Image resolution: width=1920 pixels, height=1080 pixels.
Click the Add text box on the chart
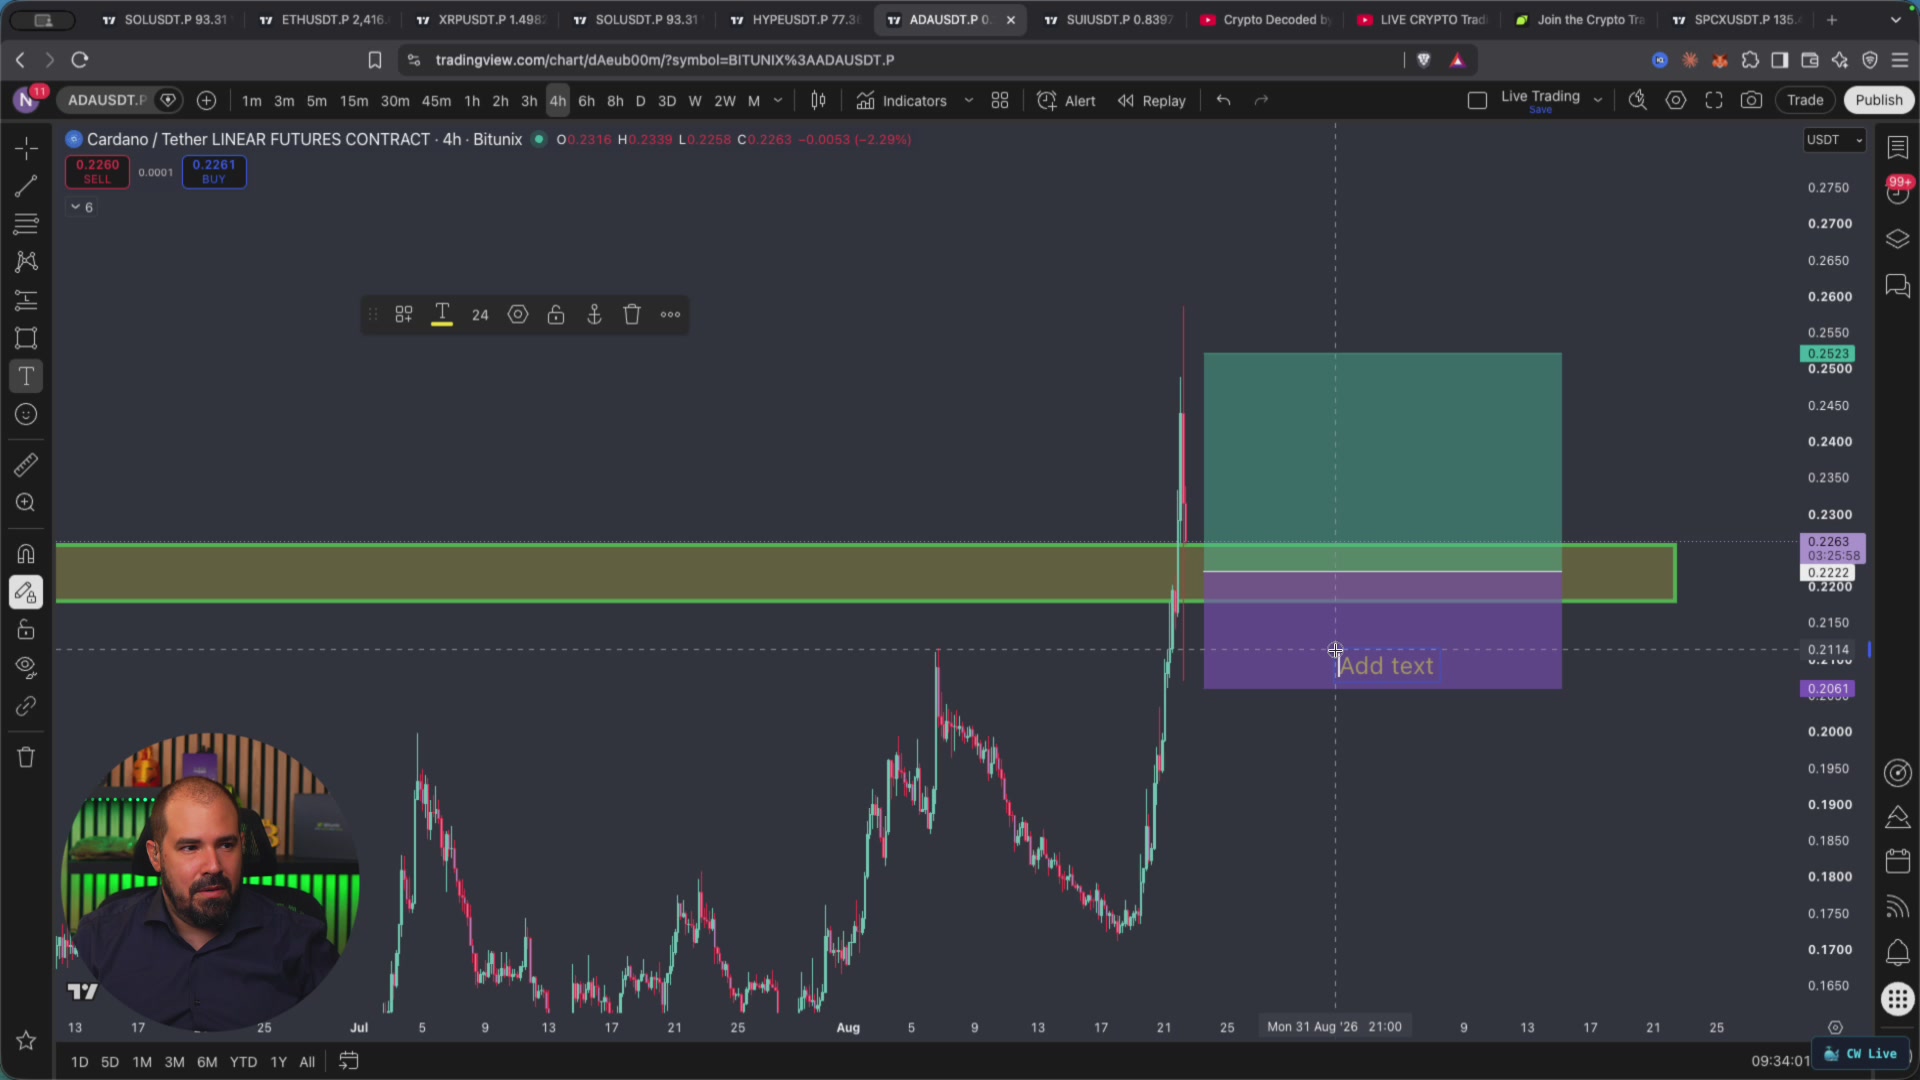[x=1387, y=666]
